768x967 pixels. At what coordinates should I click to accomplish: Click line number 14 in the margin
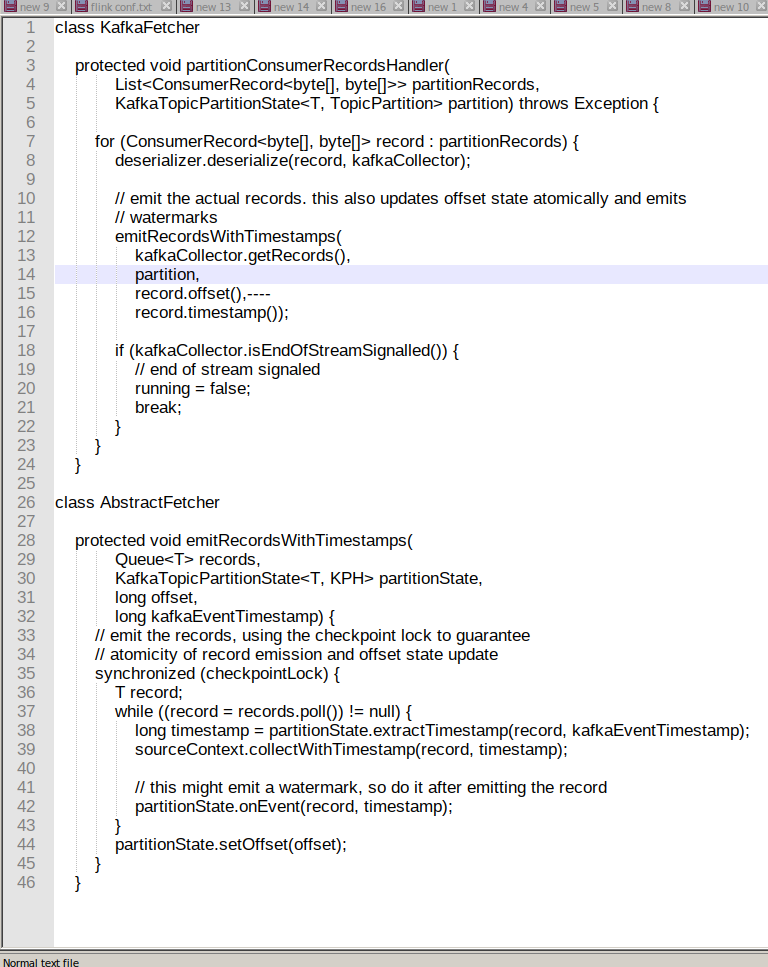pyautogui.click(x=26, y=274)
